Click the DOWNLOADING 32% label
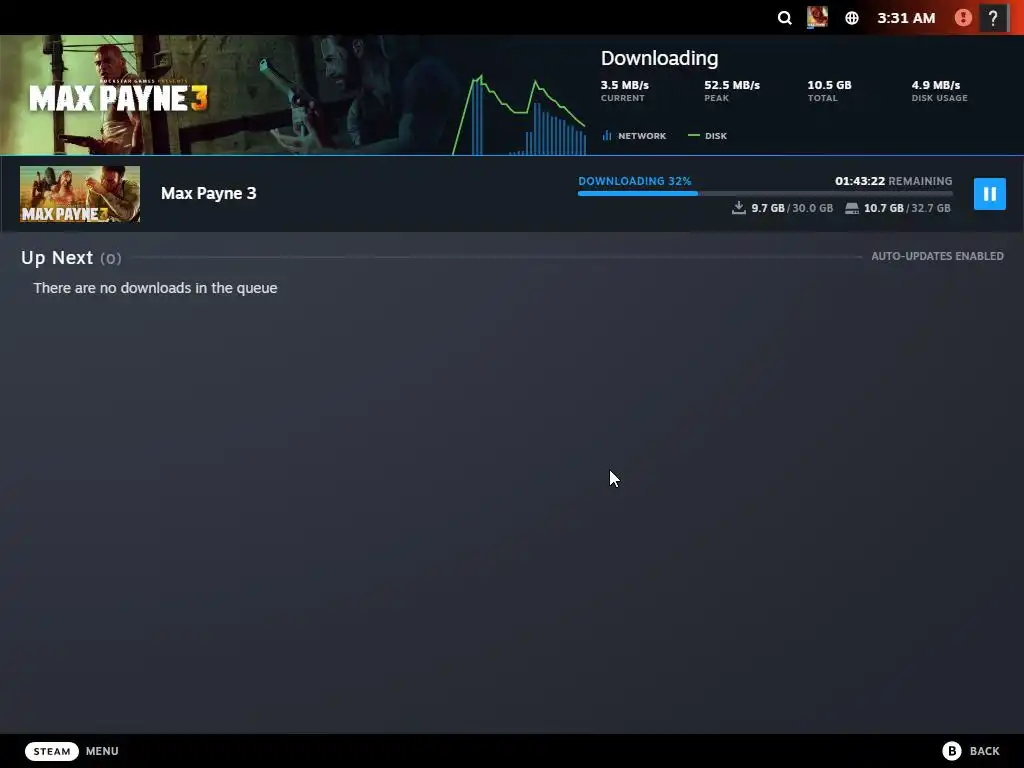The height and width of the screenshot is (768, 1024). (635, 181)
